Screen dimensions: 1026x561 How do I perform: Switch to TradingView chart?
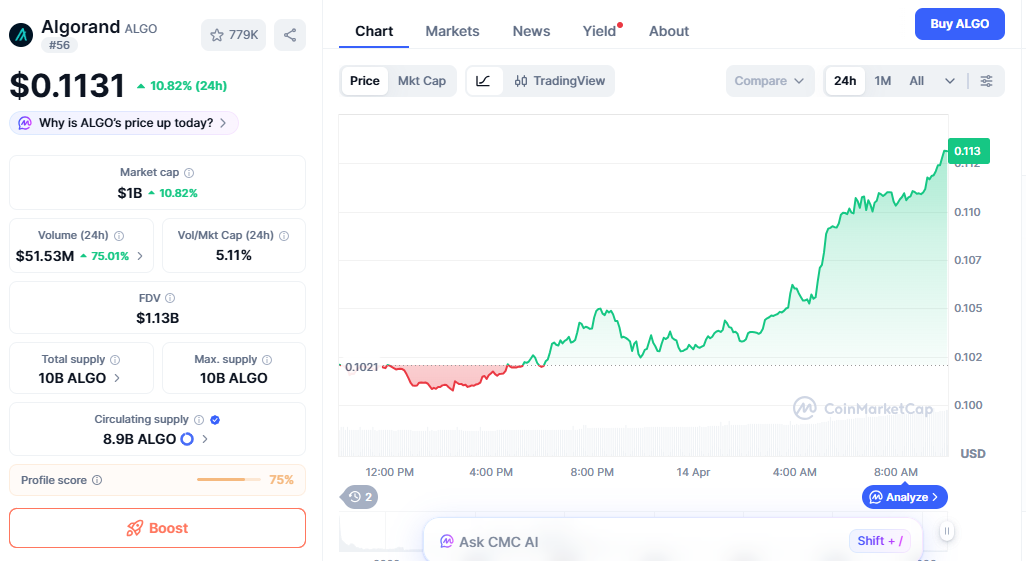[x=559, y=81]
